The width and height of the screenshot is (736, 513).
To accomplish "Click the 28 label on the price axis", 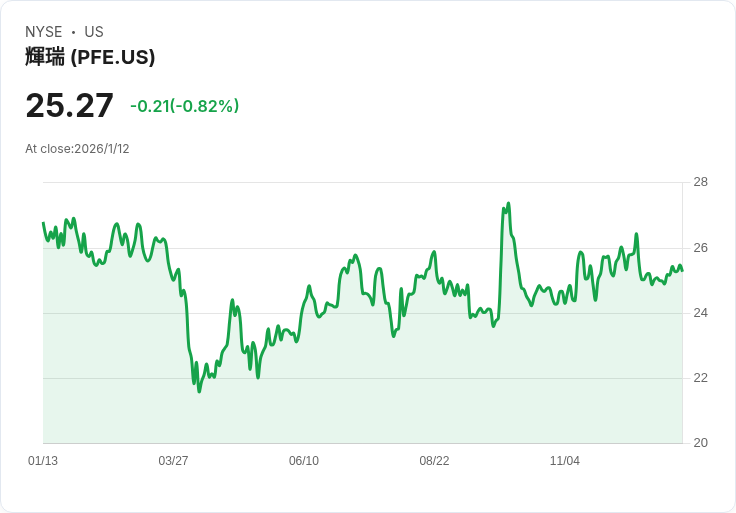I will coord(700,182).
